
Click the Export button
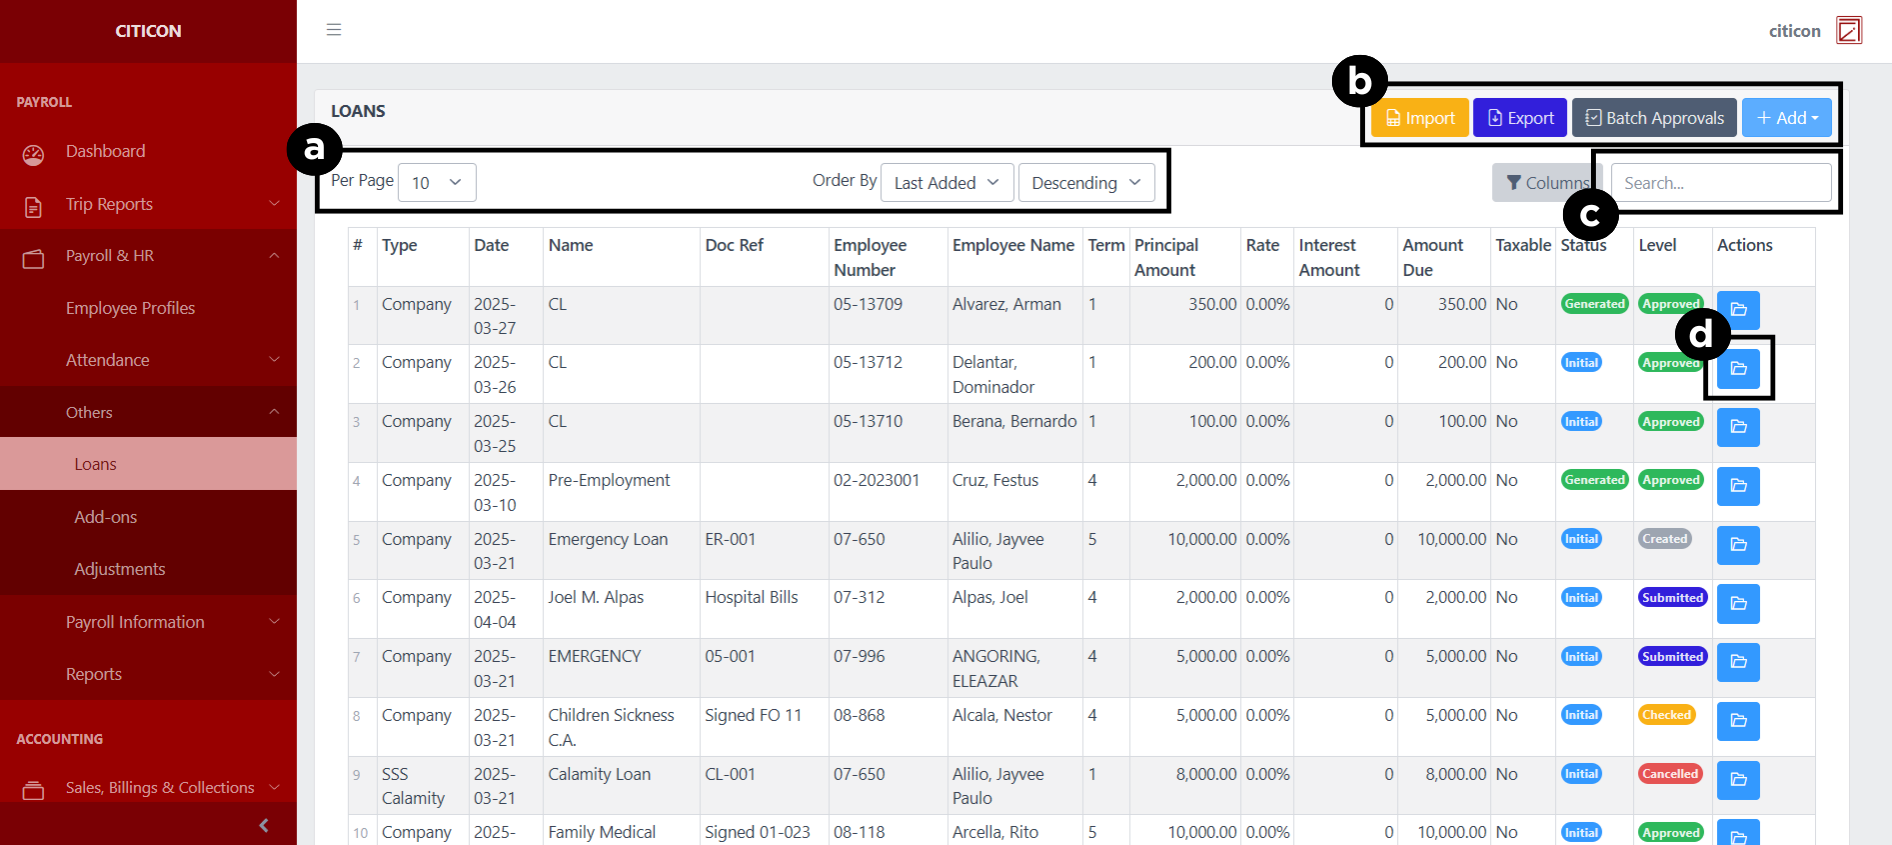point(1520,118)
